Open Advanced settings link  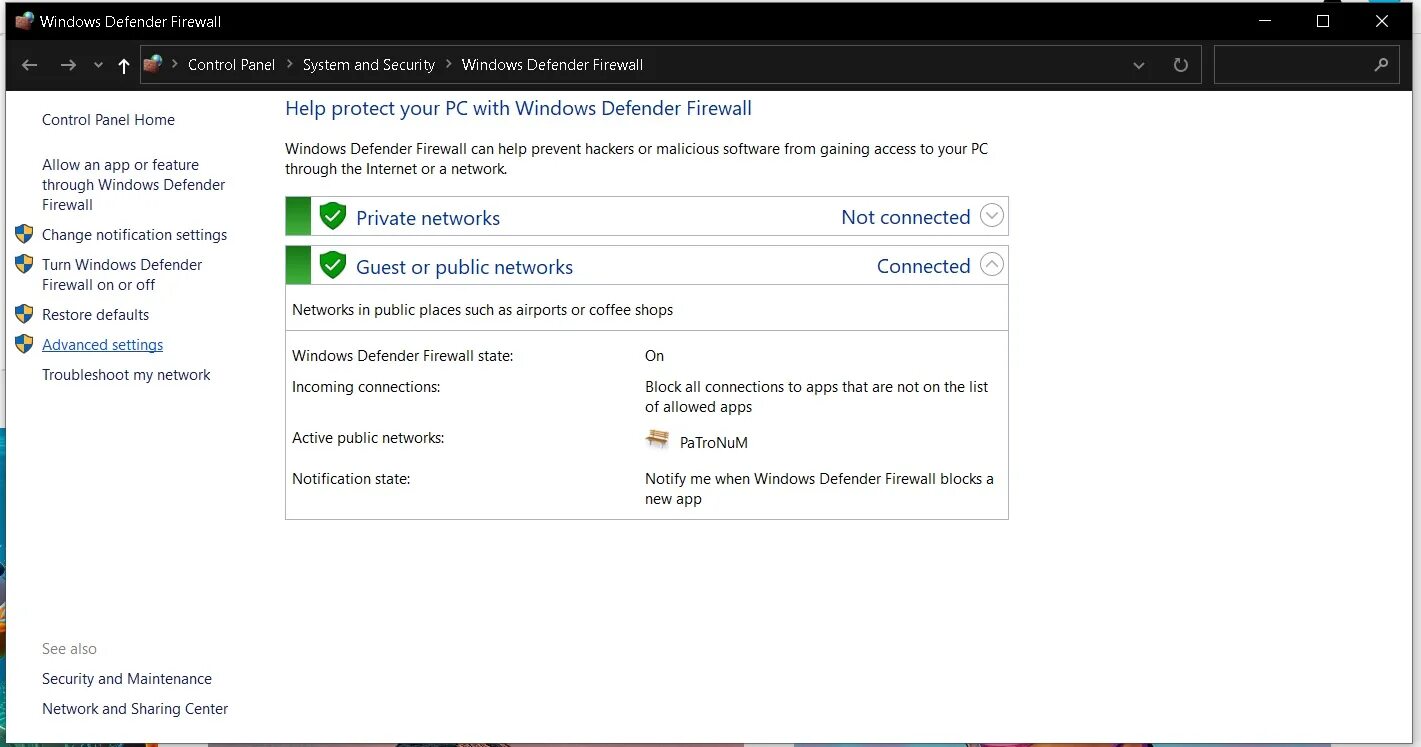pos(102,345)
